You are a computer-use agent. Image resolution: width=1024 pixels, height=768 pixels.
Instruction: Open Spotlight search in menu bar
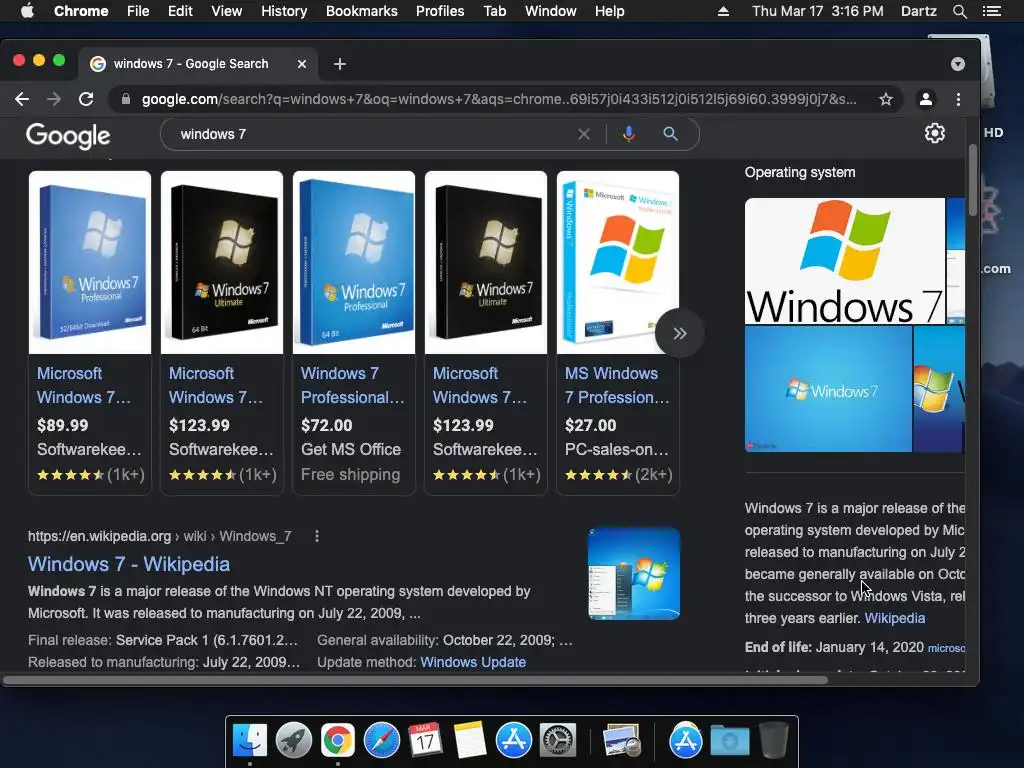(959, 11)
